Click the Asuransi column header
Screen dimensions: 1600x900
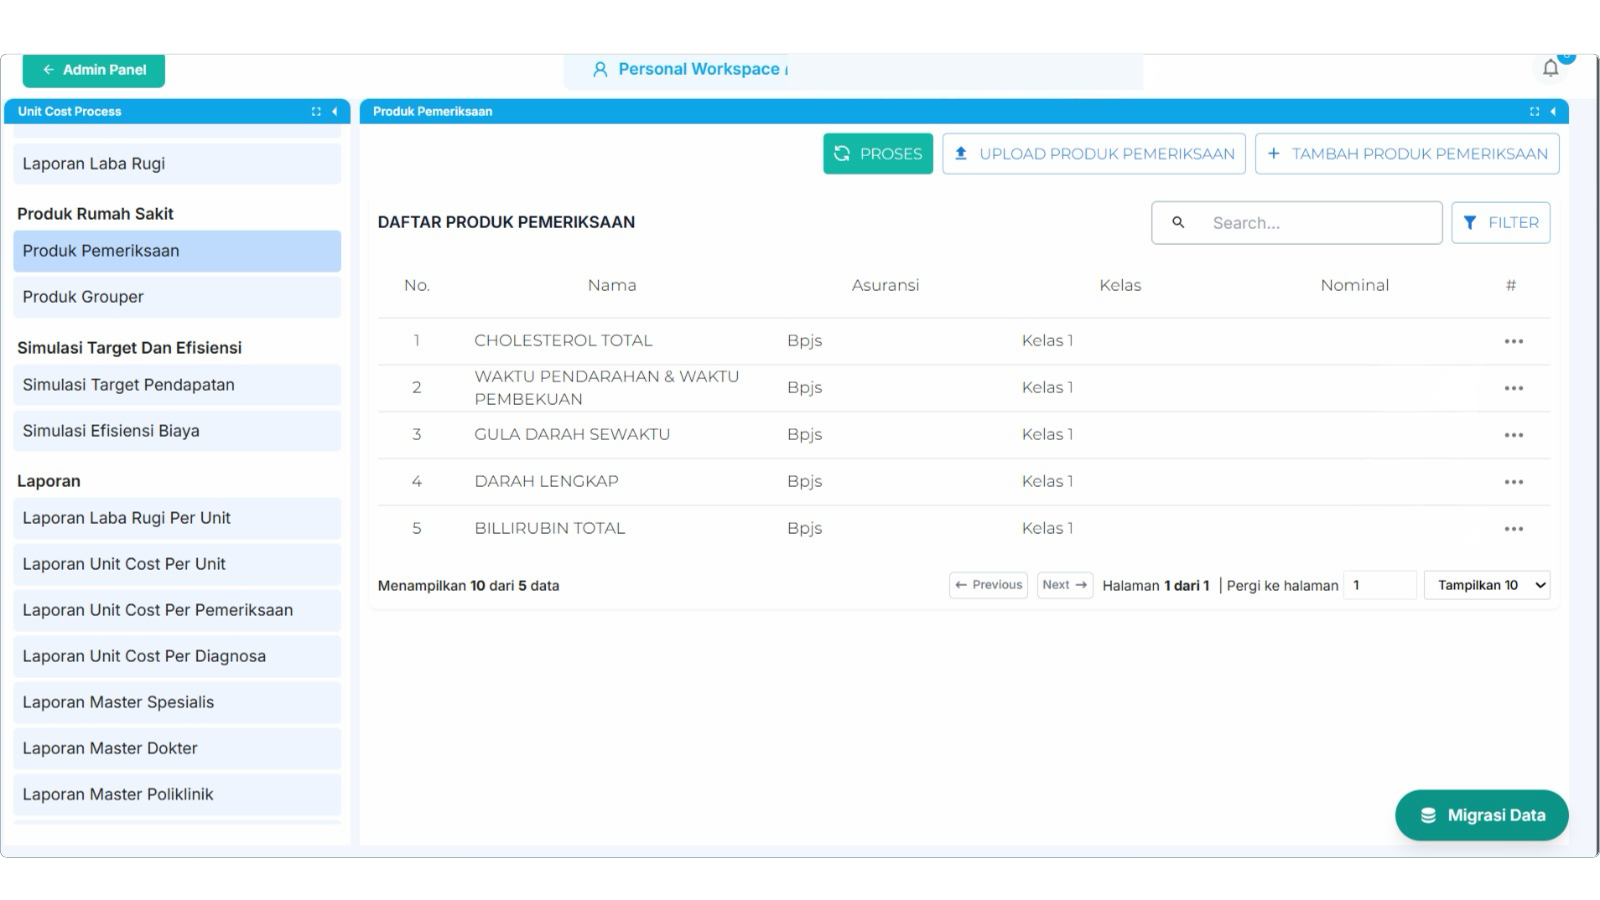(x=885, y=285)
